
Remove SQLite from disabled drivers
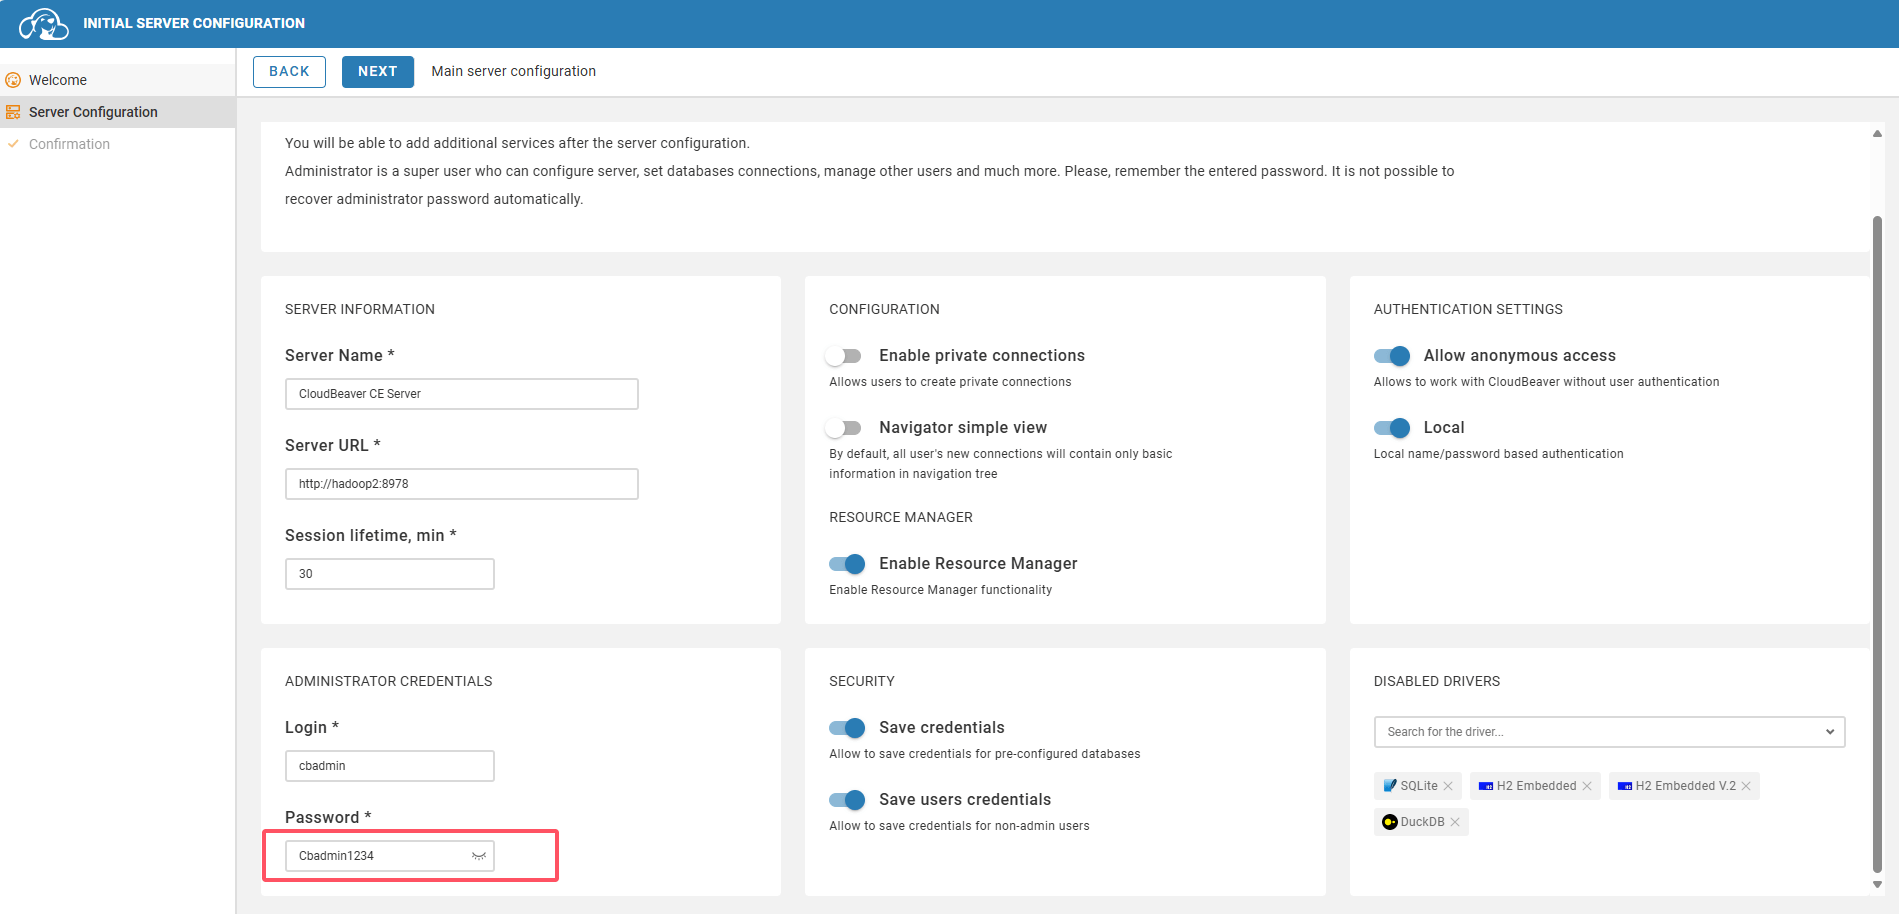click(x=1448, y=786)
